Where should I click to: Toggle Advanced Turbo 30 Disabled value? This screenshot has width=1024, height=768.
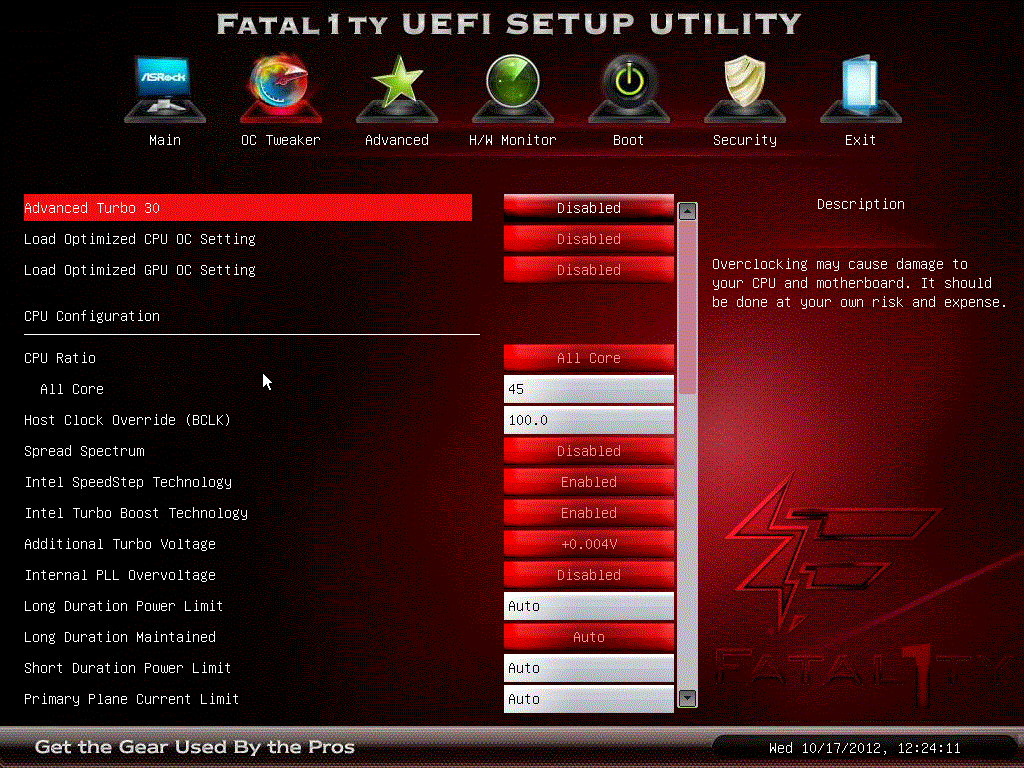point(588,208)
